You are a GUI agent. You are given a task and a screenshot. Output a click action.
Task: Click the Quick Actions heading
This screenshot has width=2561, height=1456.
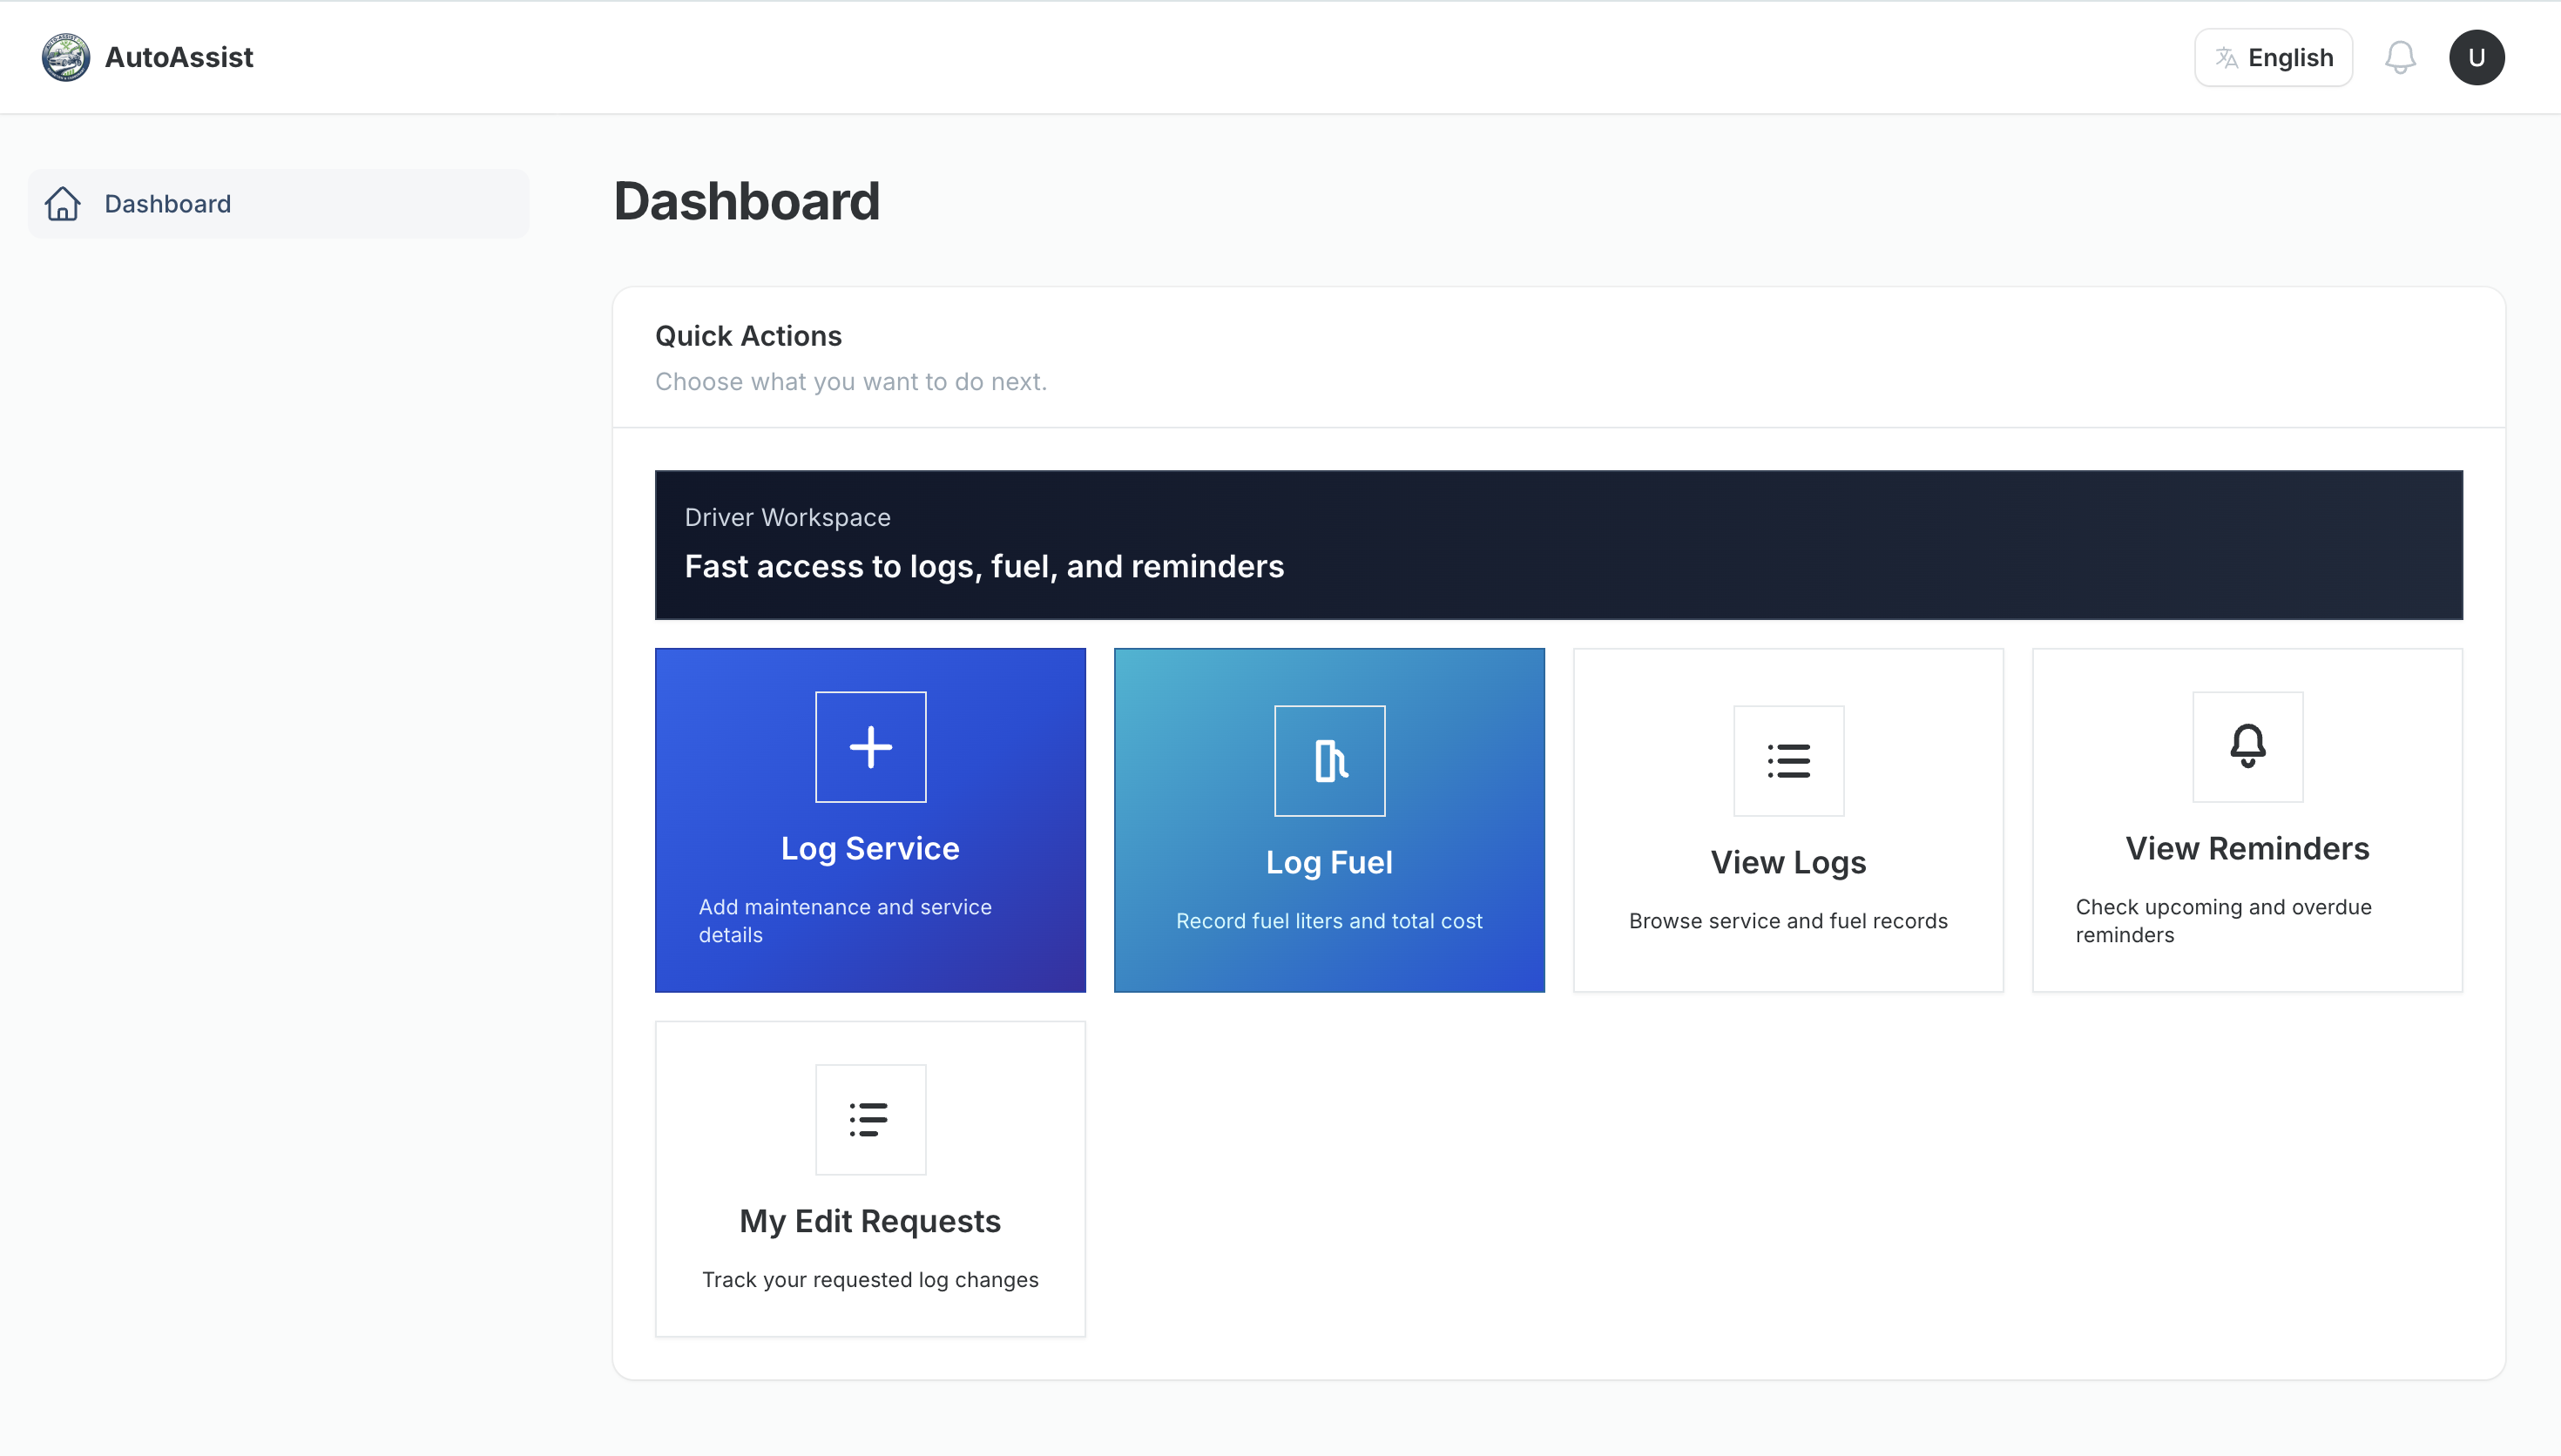click(748, 335)
